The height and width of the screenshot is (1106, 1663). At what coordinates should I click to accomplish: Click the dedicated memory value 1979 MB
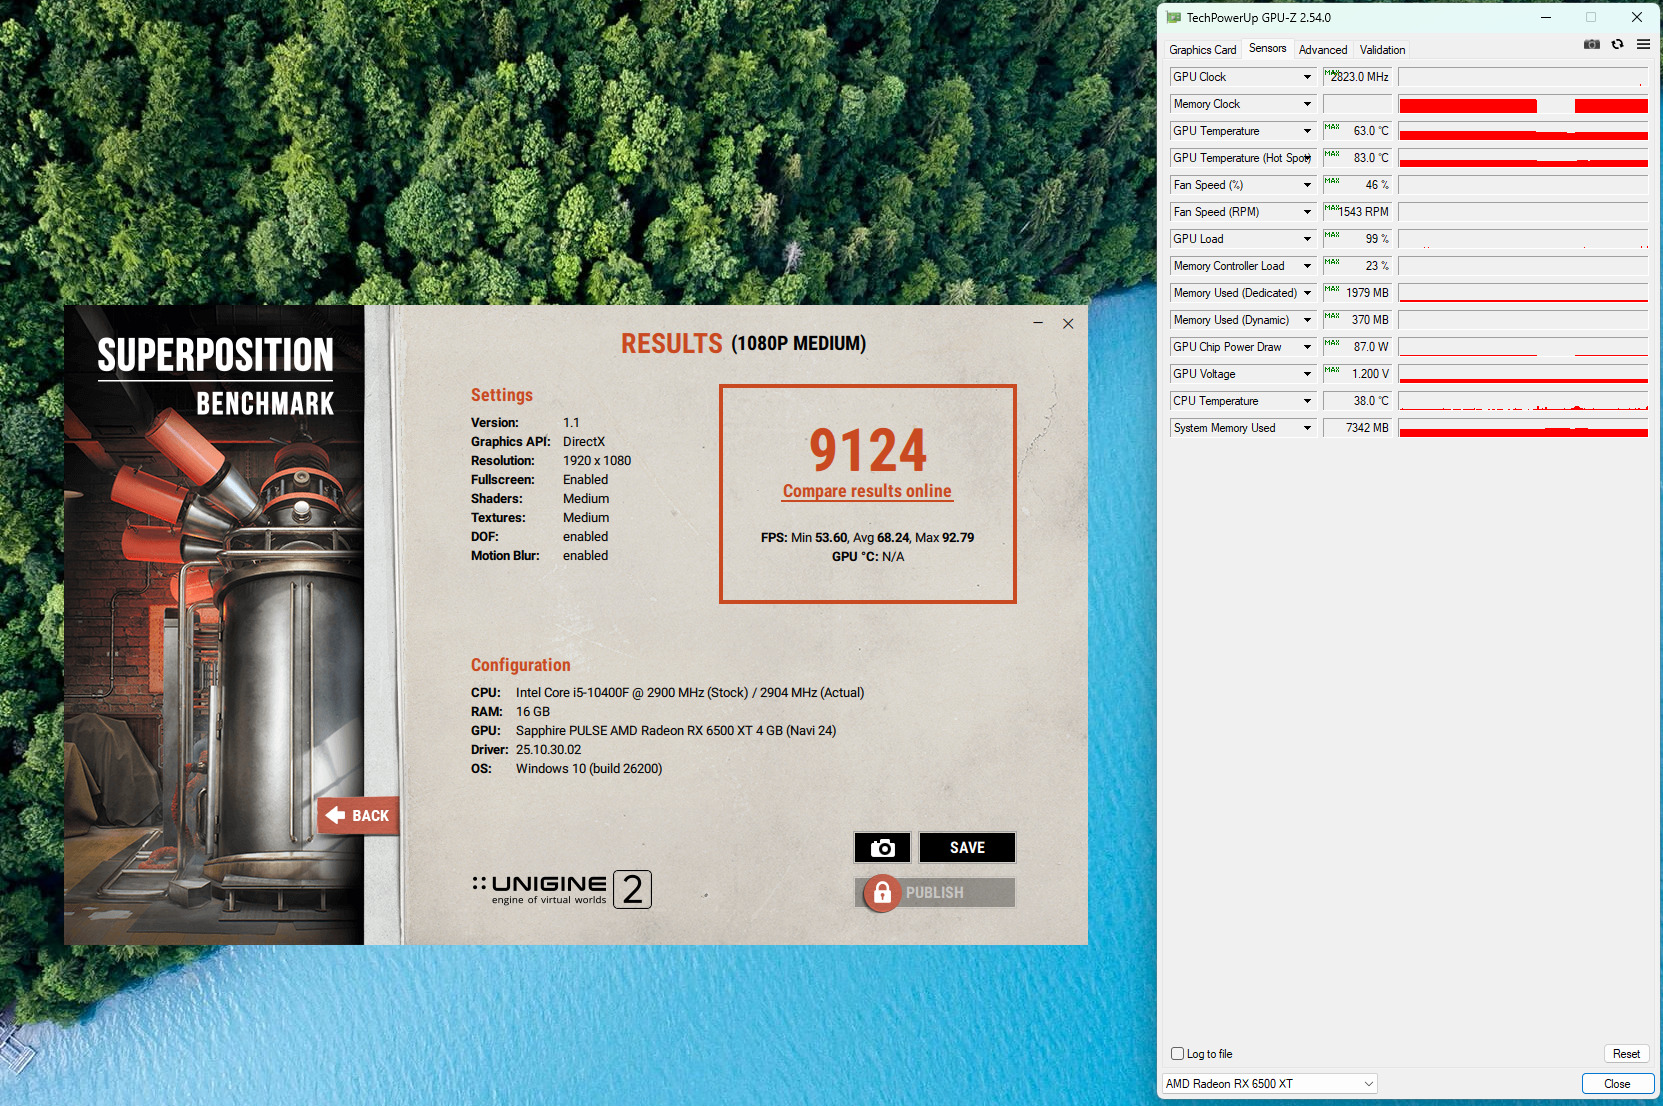click(1357, 293)
